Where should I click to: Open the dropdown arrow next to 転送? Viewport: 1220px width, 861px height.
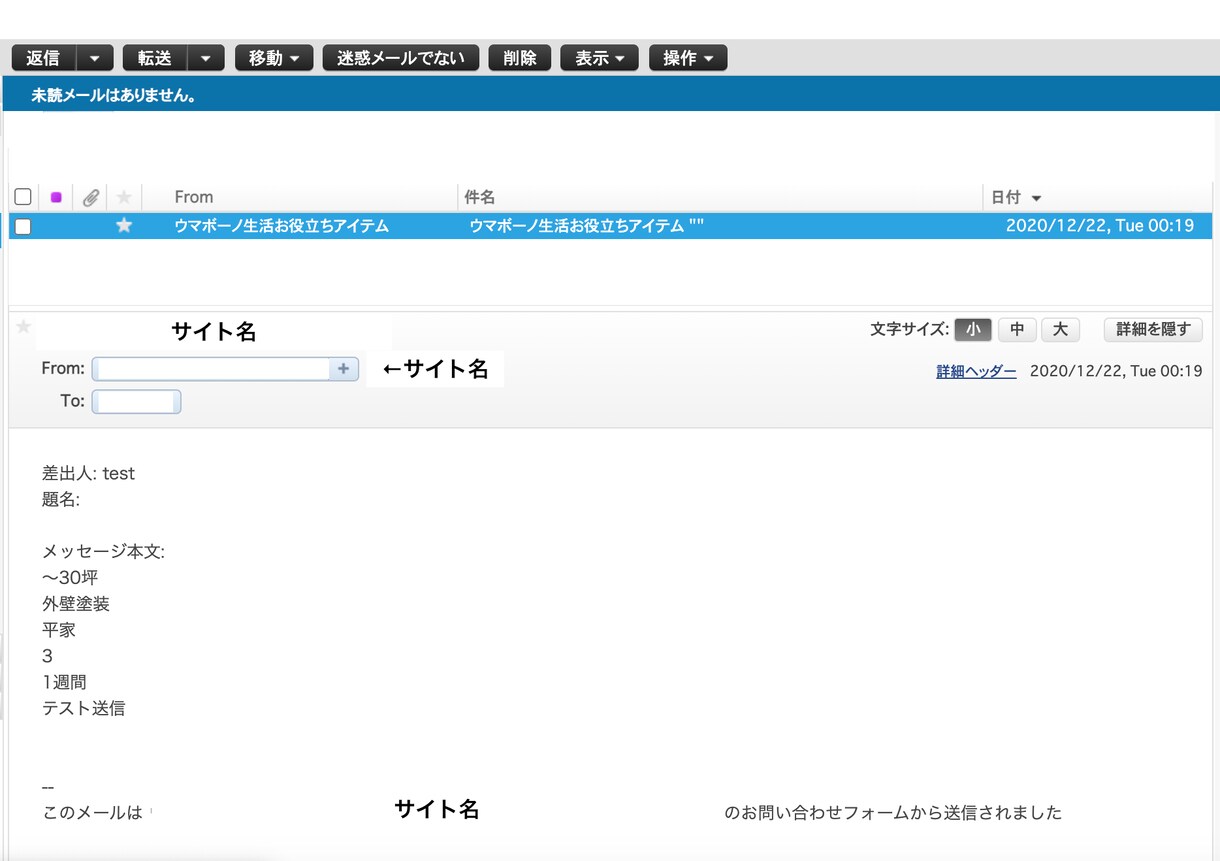(206, 58)
